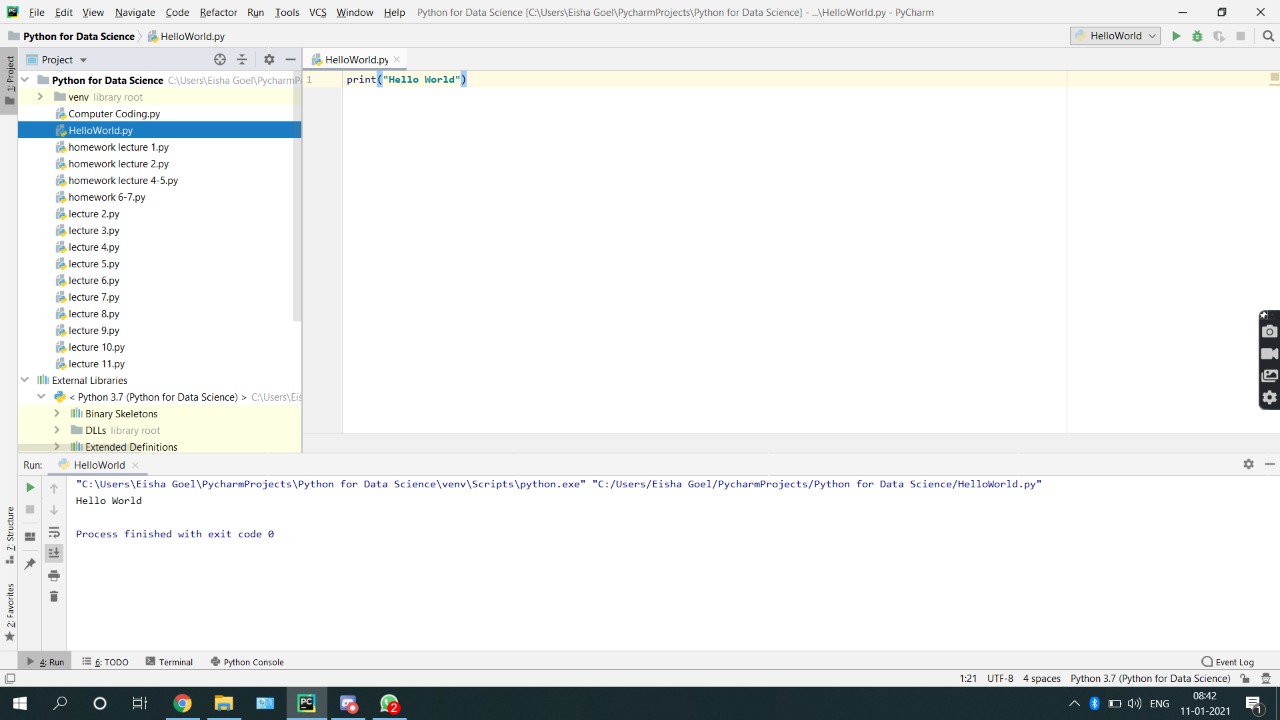1280x720 pixels.
Task: Click Python 3.7 interpreter in status bar
Action: [1150, 678]
